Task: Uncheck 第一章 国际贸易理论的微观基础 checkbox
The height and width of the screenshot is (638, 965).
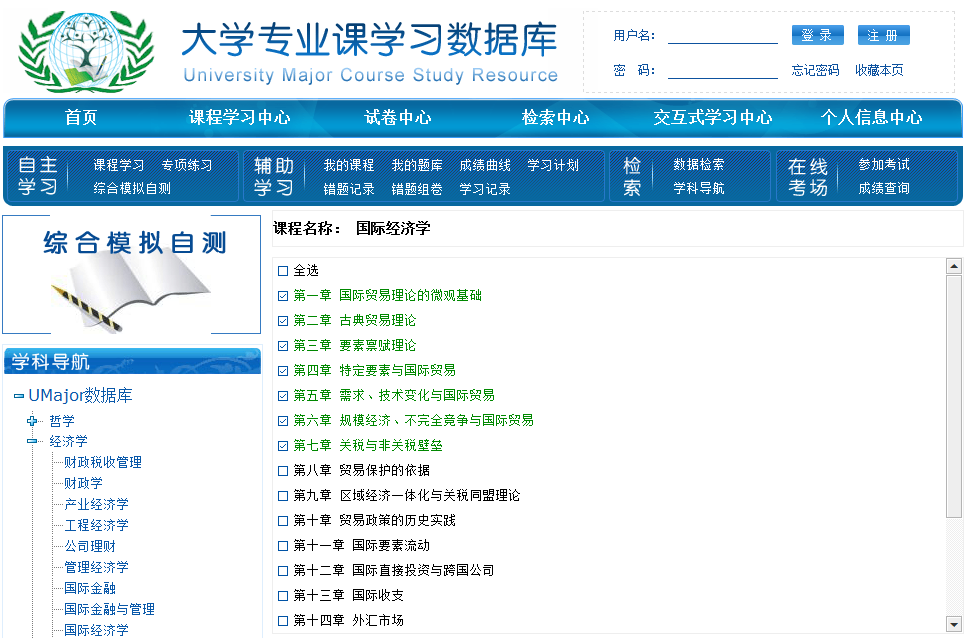Action: 283,296
